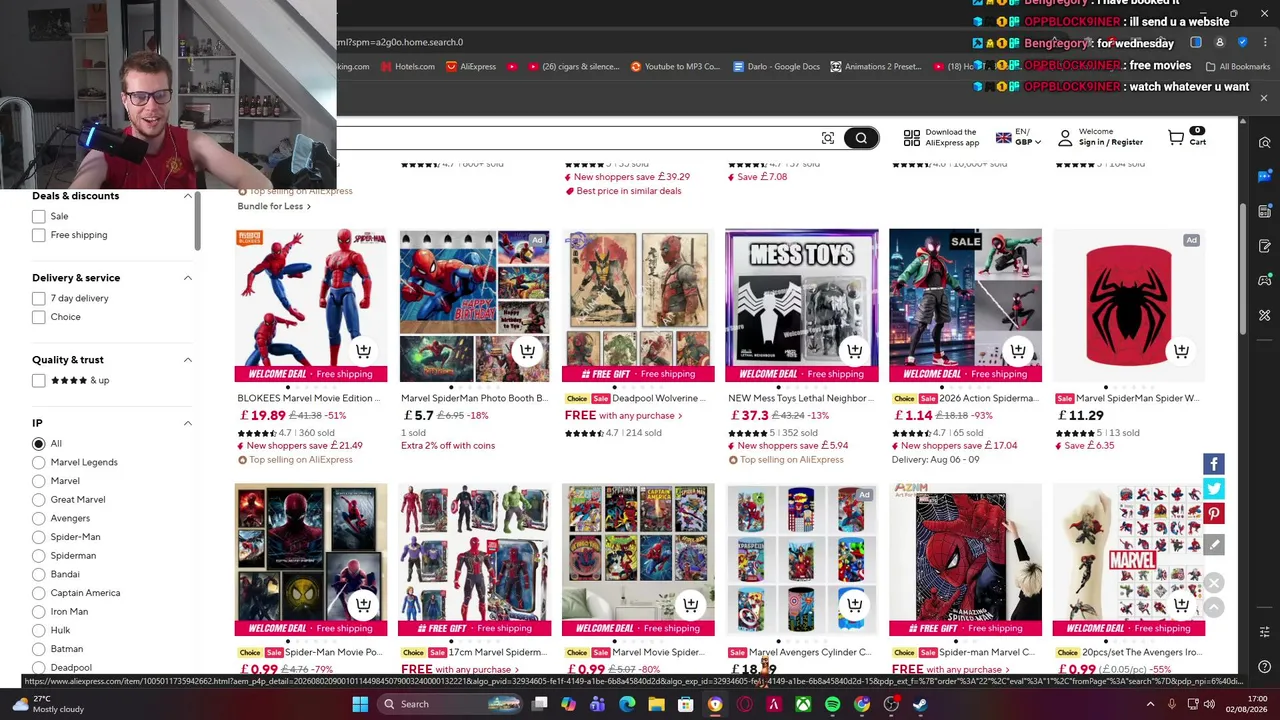Share page on Twitter

point(1213,489)
